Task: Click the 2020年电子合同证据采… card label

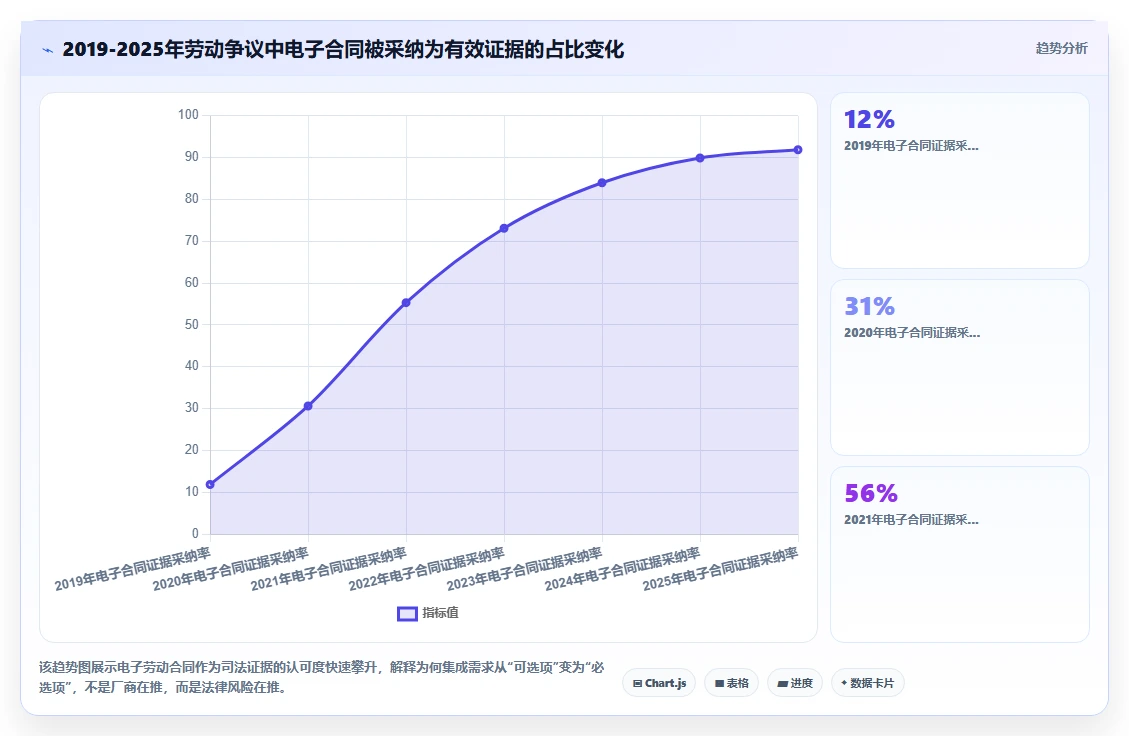Action: [912, 333]
